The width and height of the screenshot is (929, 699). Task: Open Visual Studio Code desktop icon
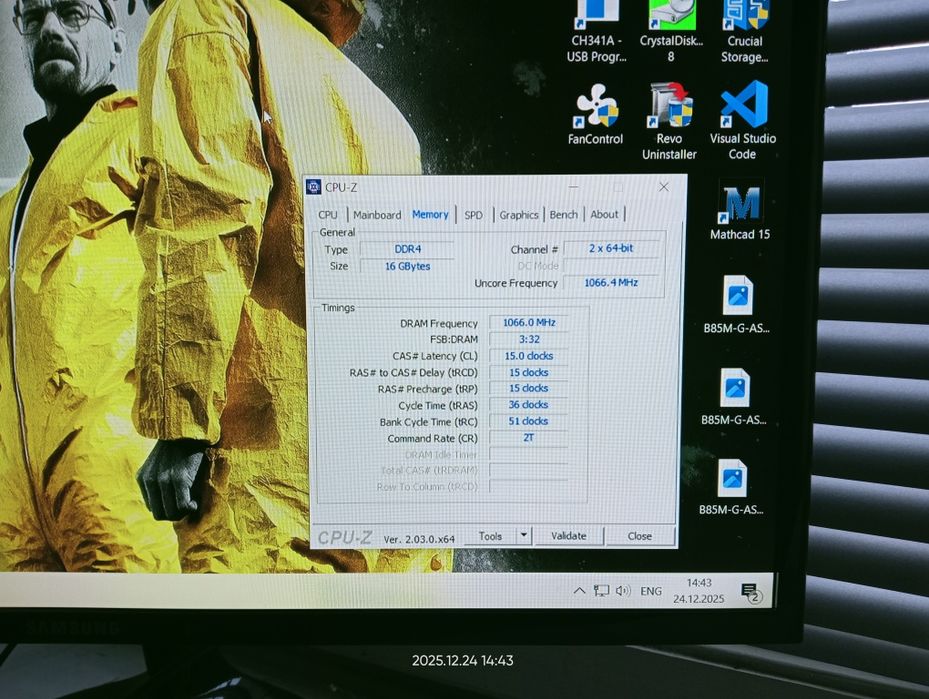[743, 121]
